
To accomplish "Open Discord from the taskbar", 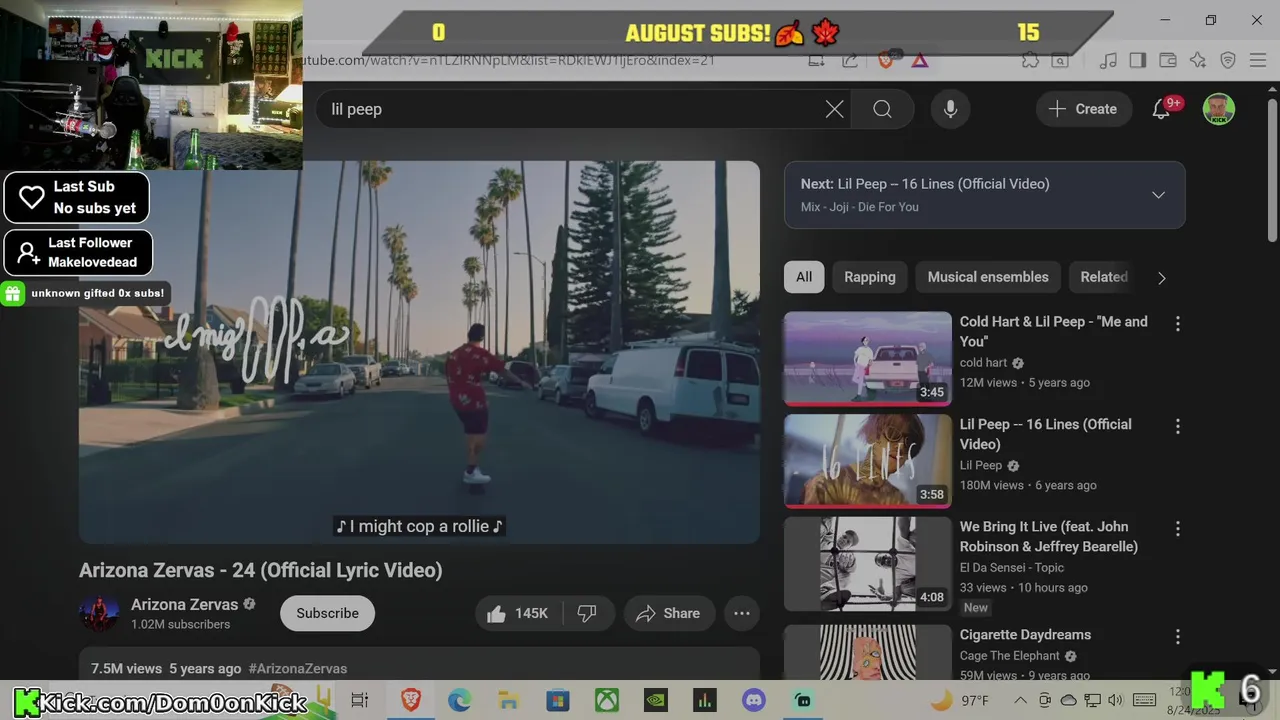I will pos(754,700).
